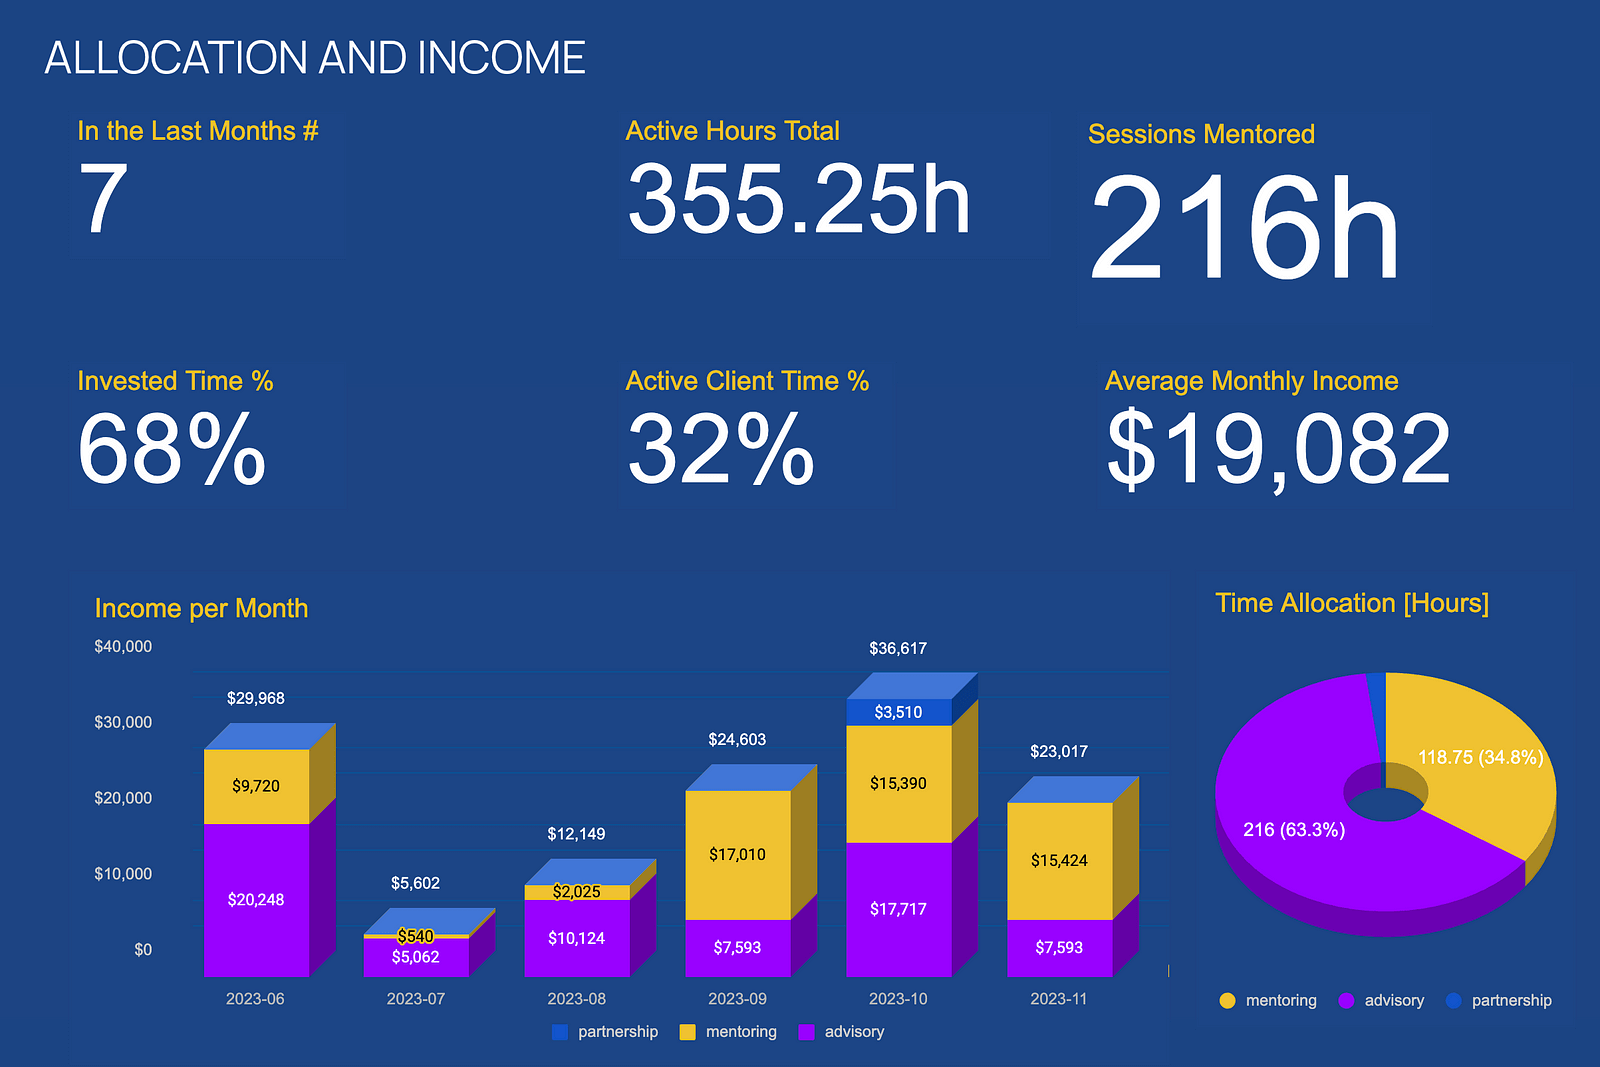Click the $2,025 mentoring segment
Screen dimensions: 1600x1067
coord(577,892)
